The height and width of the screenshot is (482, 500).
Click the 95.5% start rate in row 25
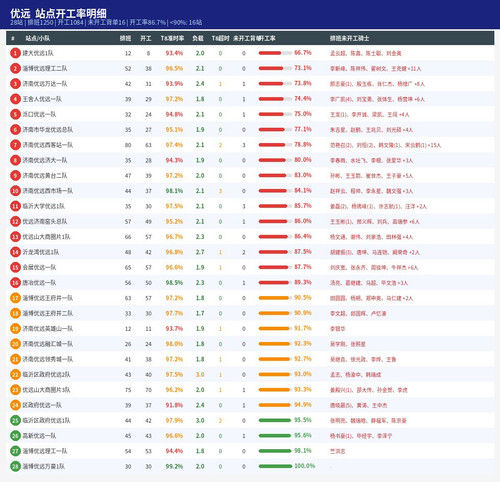(x=303, y=420)
